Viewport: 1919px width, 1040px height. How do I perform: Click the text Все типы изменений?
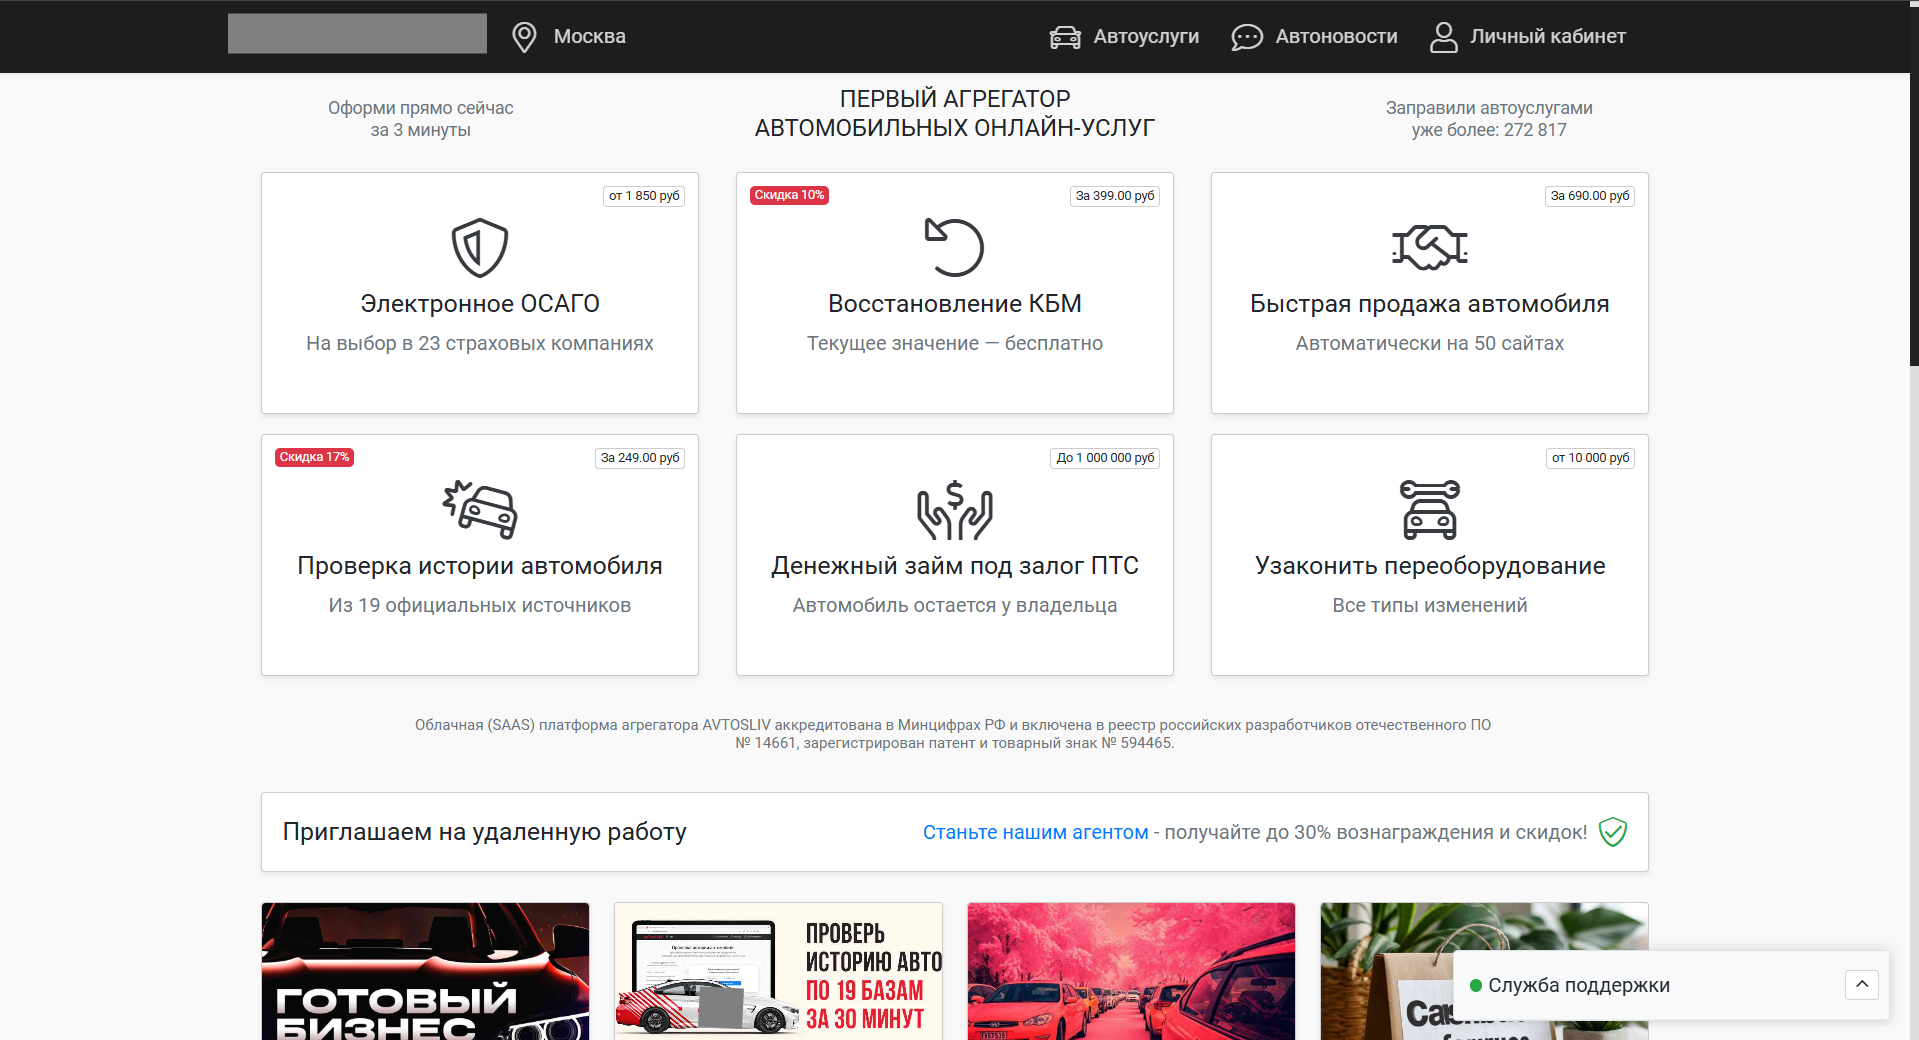pyautogui.click(x=1430, y=605)
